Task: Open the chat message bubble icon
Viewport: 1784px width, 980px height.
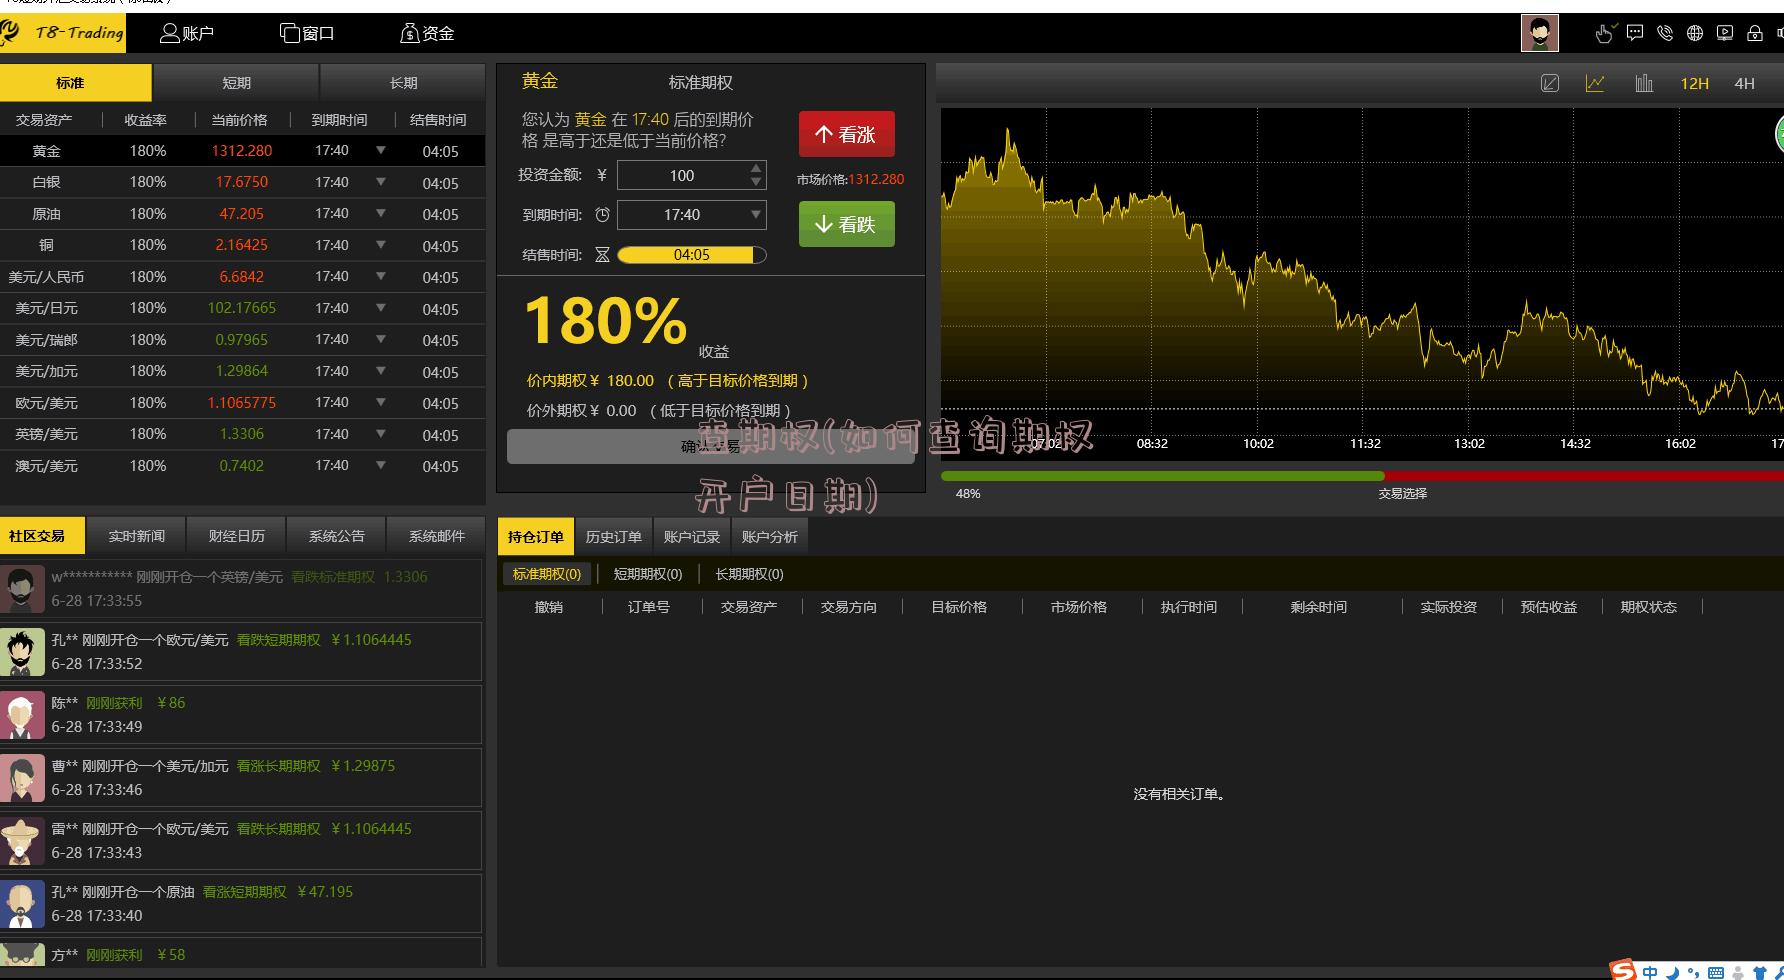Action: [x=1635, y=33]
